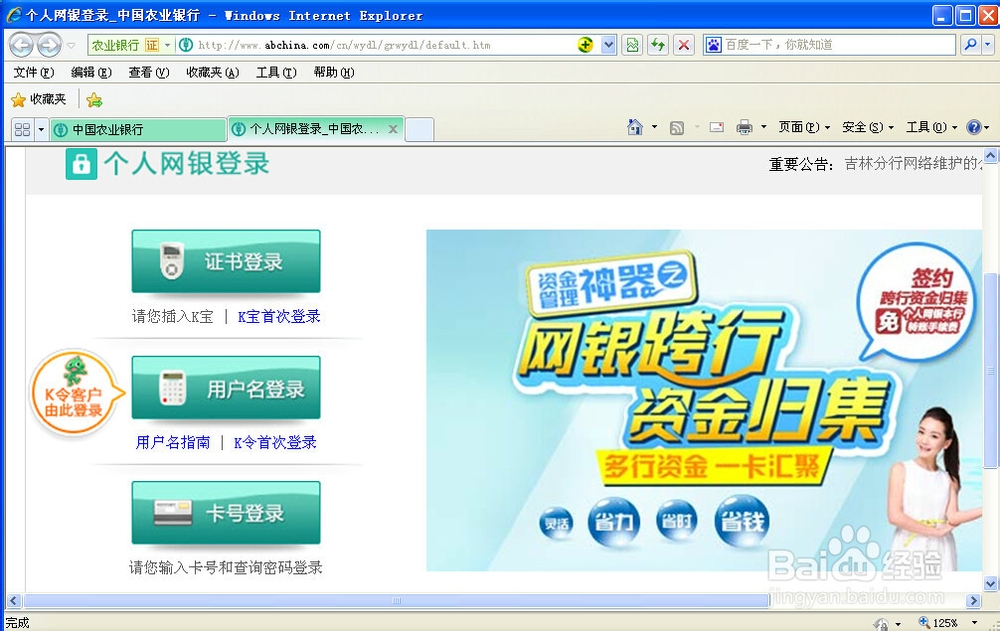Click the browser Back arrow button
This screenshot has width=1000, height=631.
pos(21,45)
